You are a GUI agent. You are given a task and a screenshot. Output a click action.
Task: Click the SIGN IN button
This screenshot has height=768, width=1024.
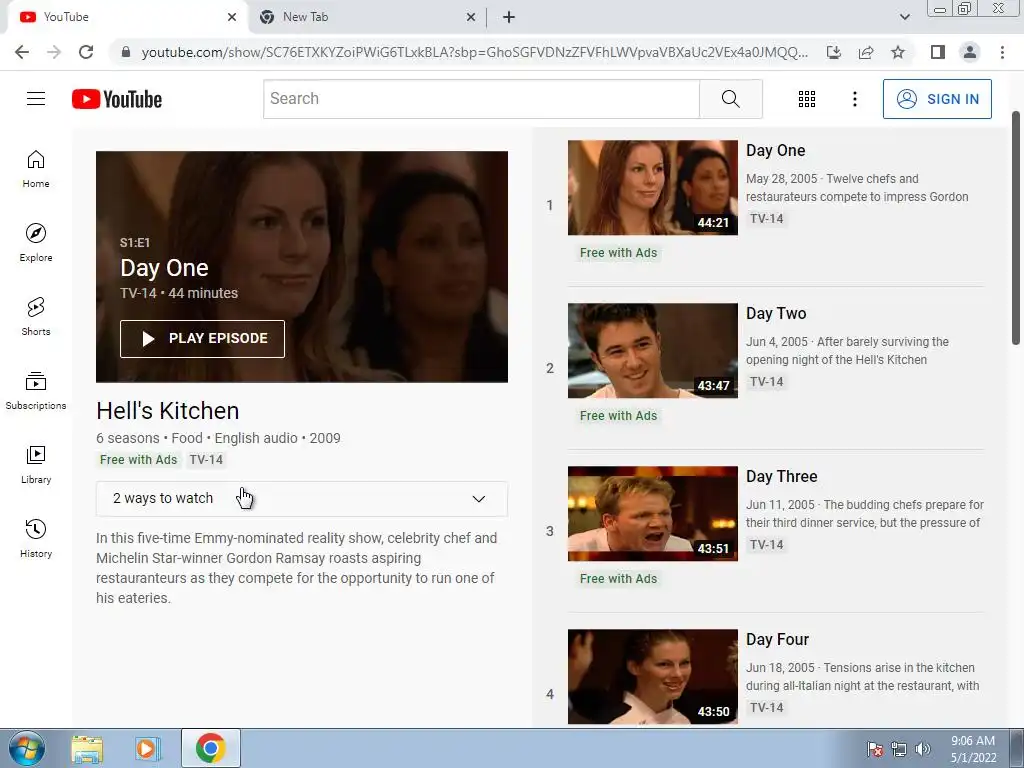(937, 99)
